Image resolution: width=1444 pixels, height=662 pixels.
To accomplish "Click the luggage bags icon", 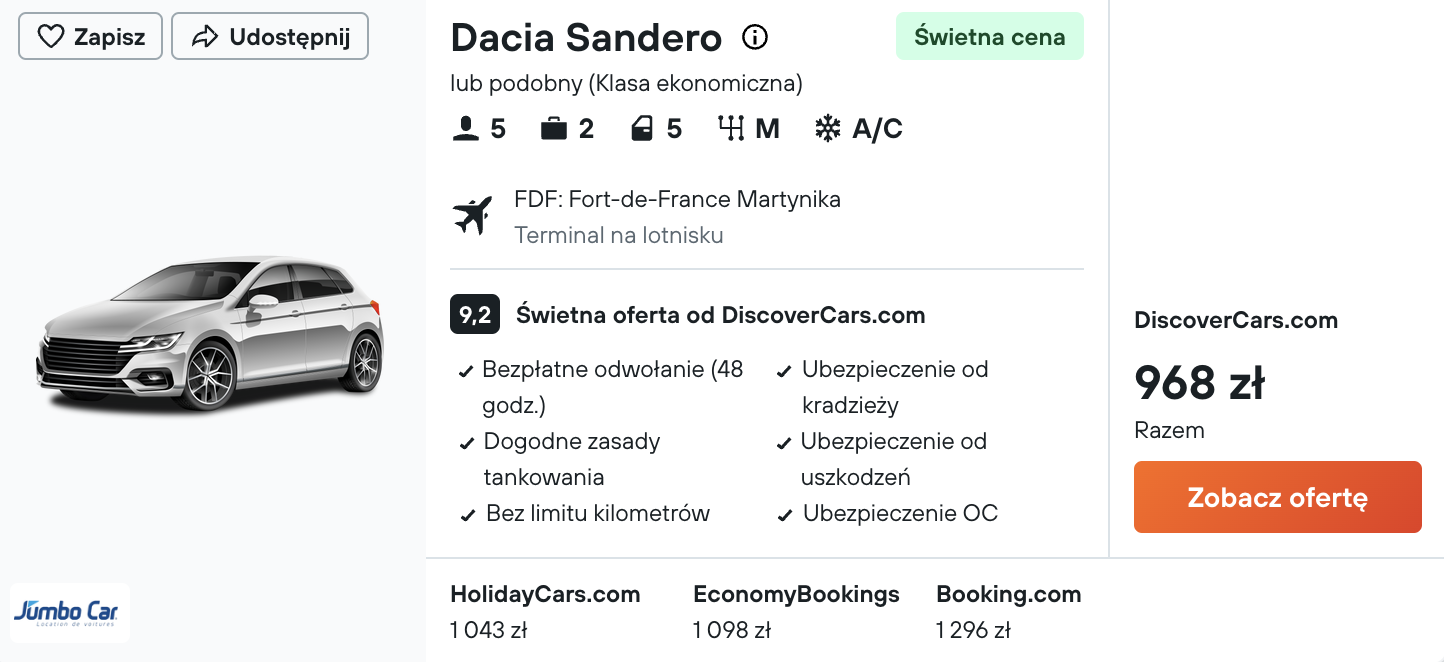I will tap(554, 129).
